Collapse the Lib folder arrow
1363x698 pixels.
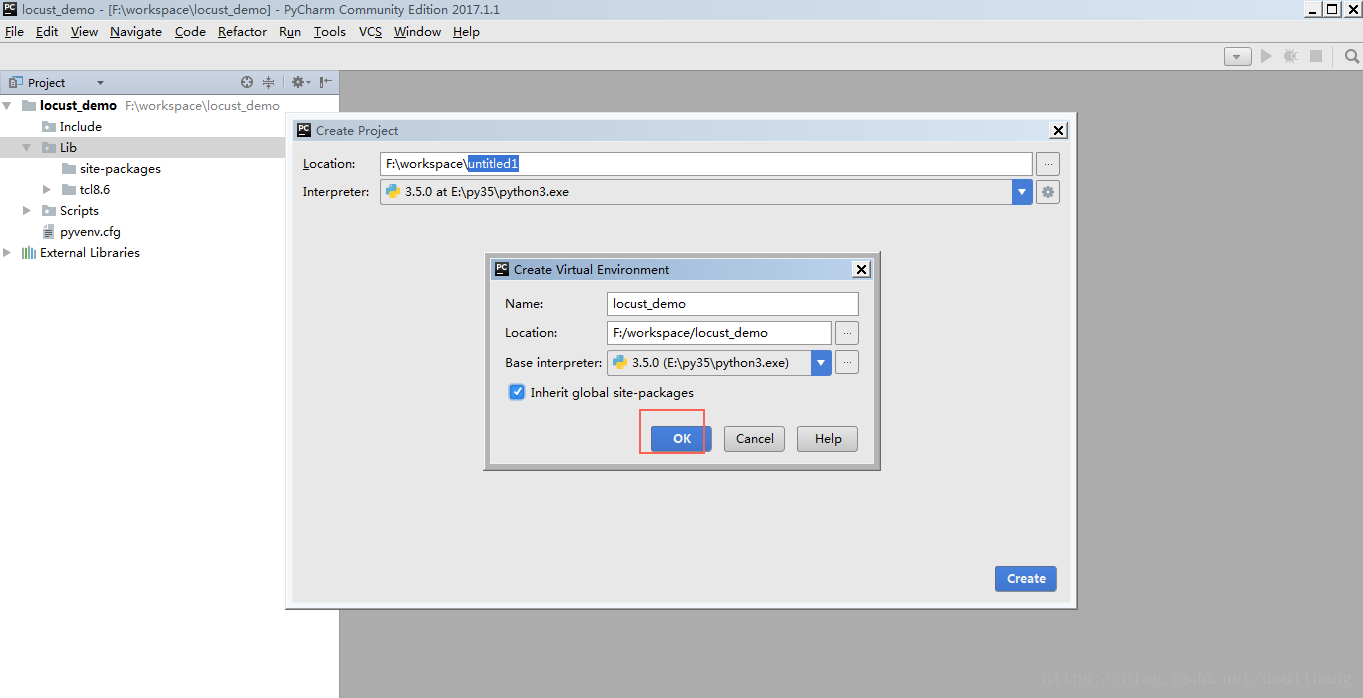pyautogui.click(x=27, y=148)
